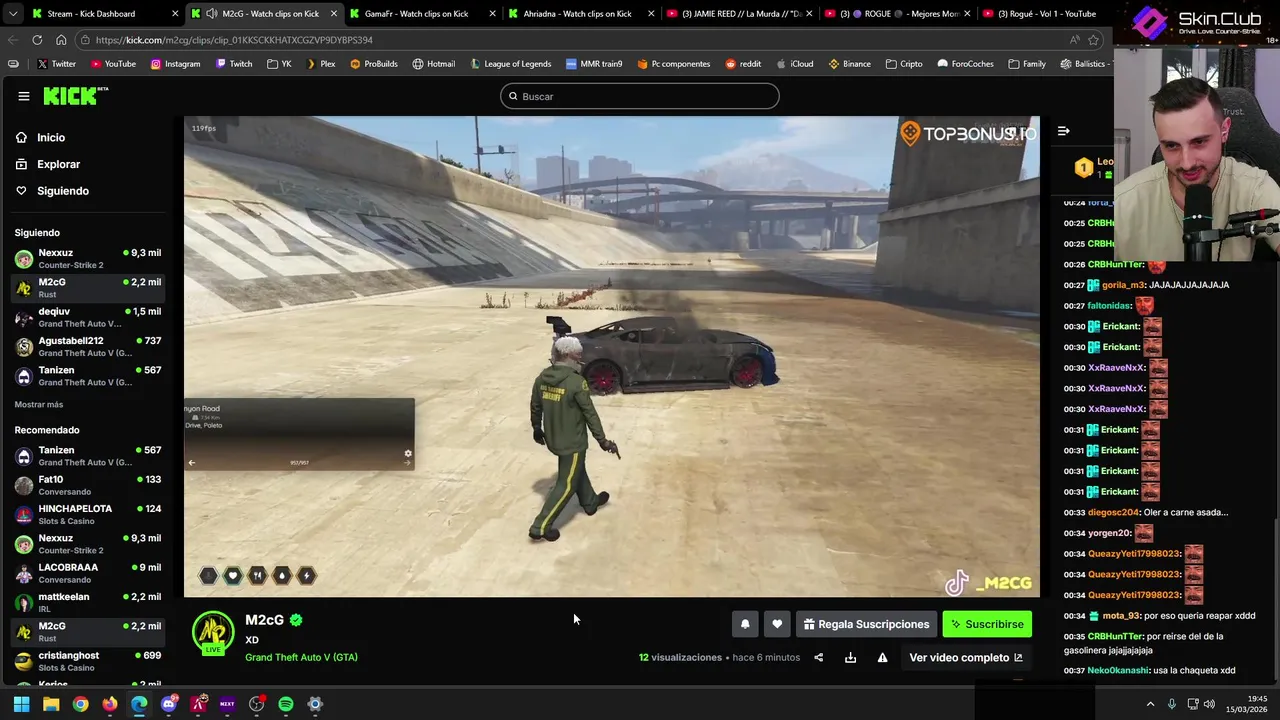The height and width of the screenshot is (720, 1280).
Task: Open cristianghost recommended channel
Action: point(88,661)
